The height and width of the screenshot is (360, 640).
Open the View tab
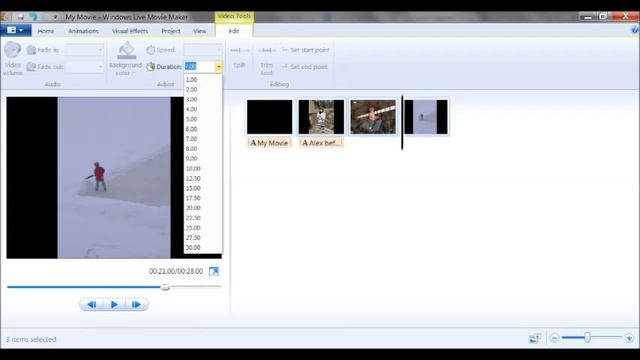(200, 31)
